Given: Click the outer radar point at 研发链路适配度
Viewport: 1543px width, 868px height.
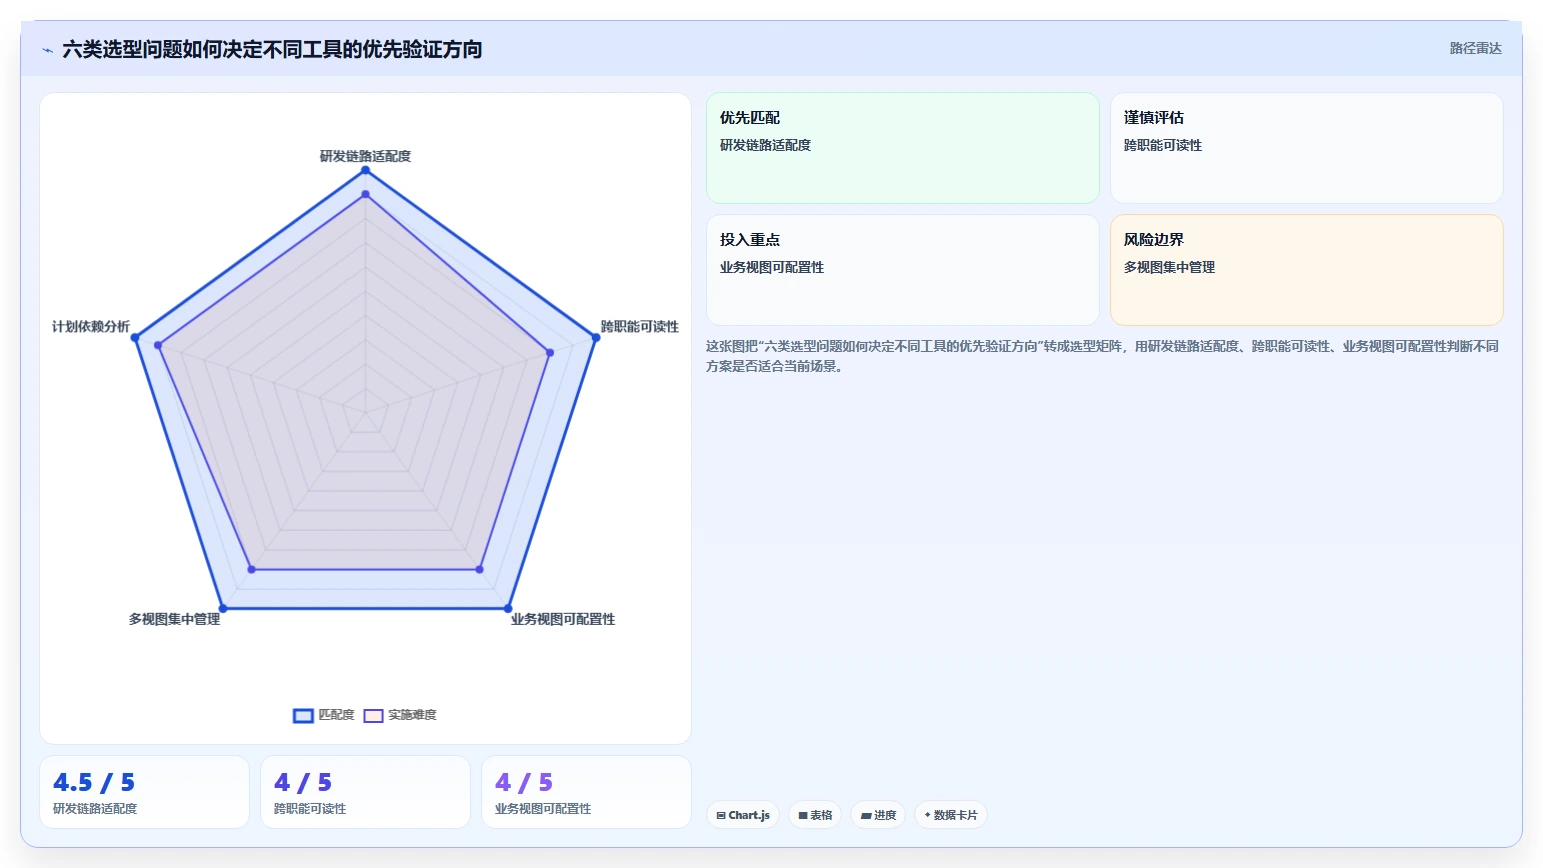Looking at the screenshot, I should click(x=365, y=170).
